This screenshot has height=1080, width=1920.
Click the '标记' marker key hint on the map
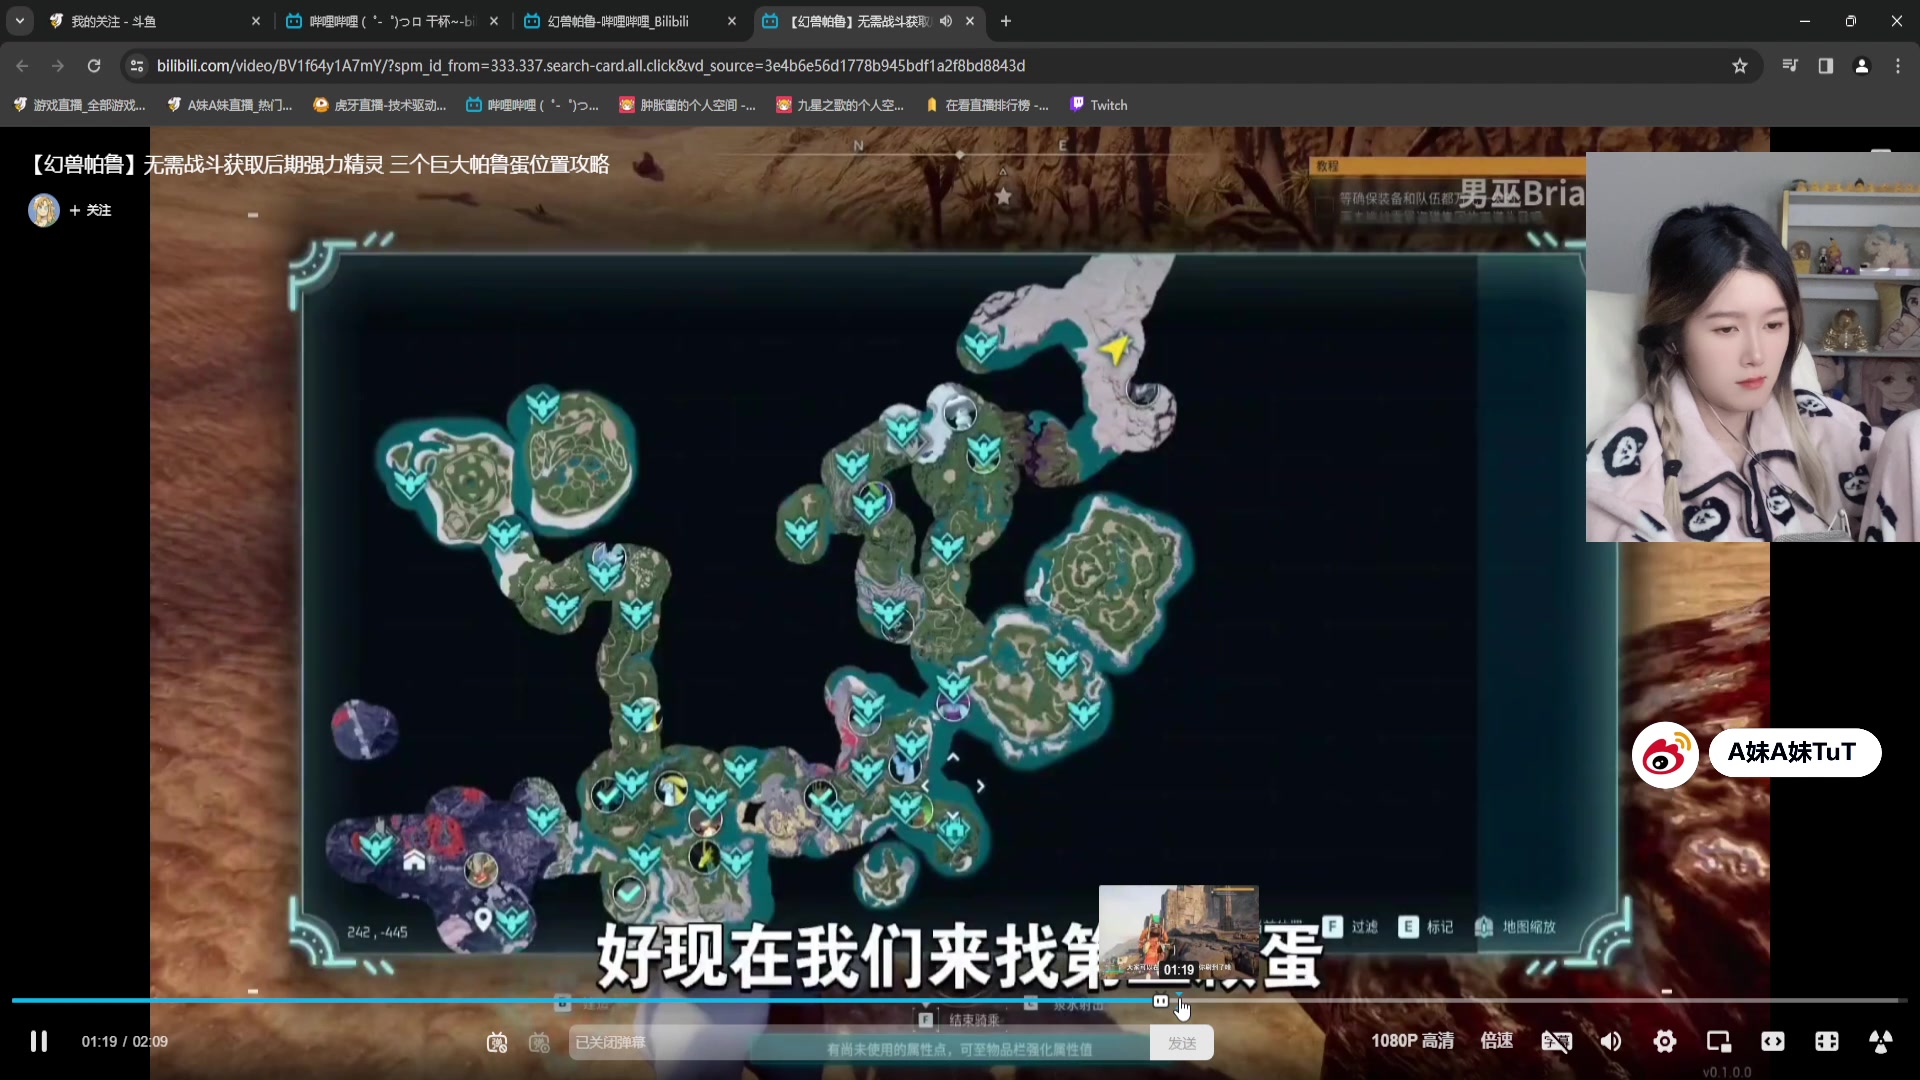1426,927
